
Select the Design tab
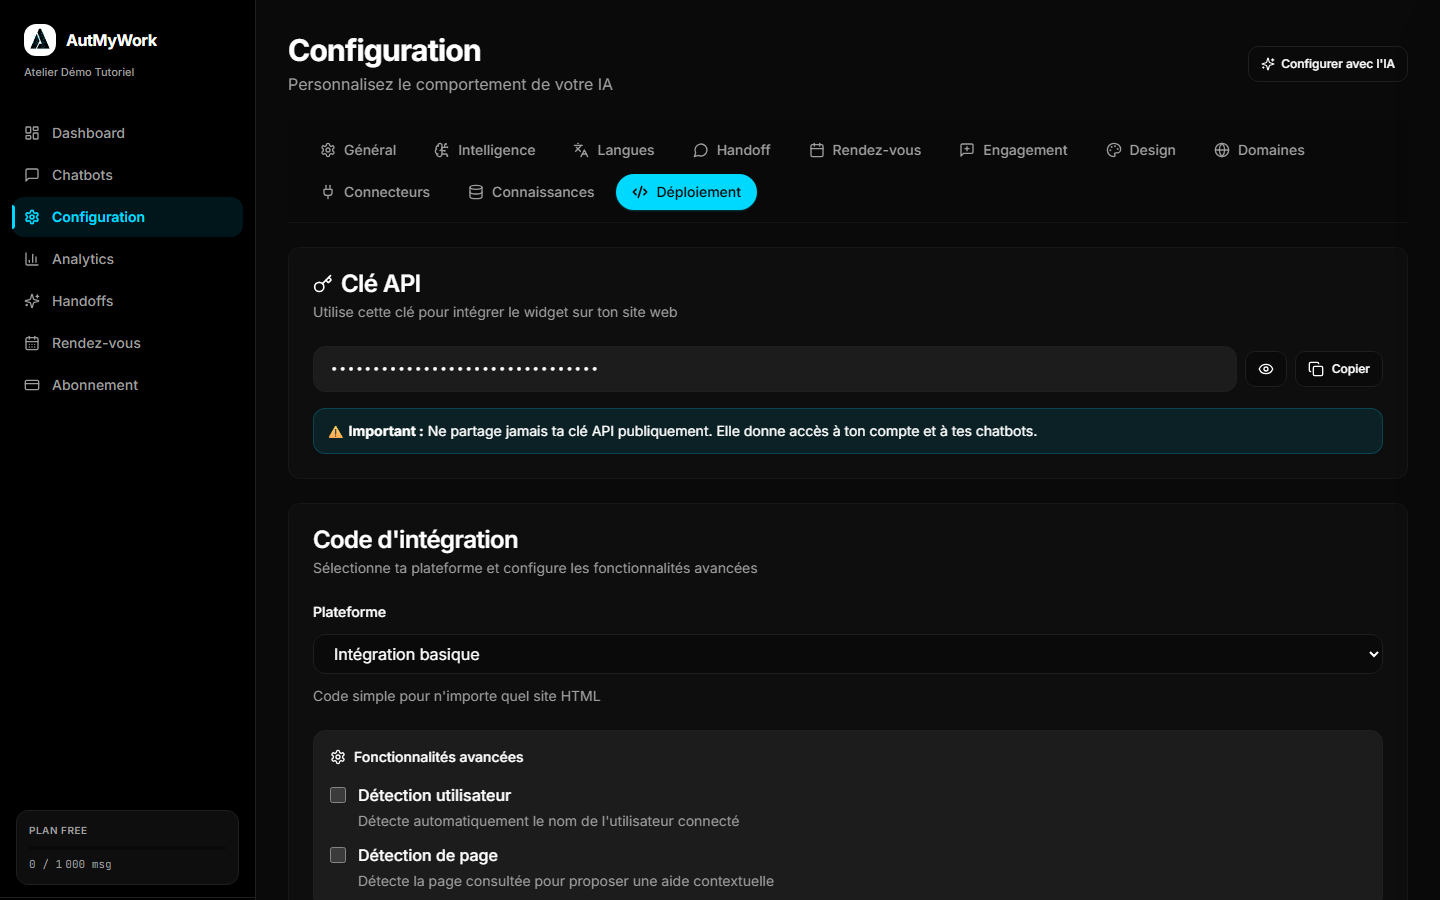1141,150
